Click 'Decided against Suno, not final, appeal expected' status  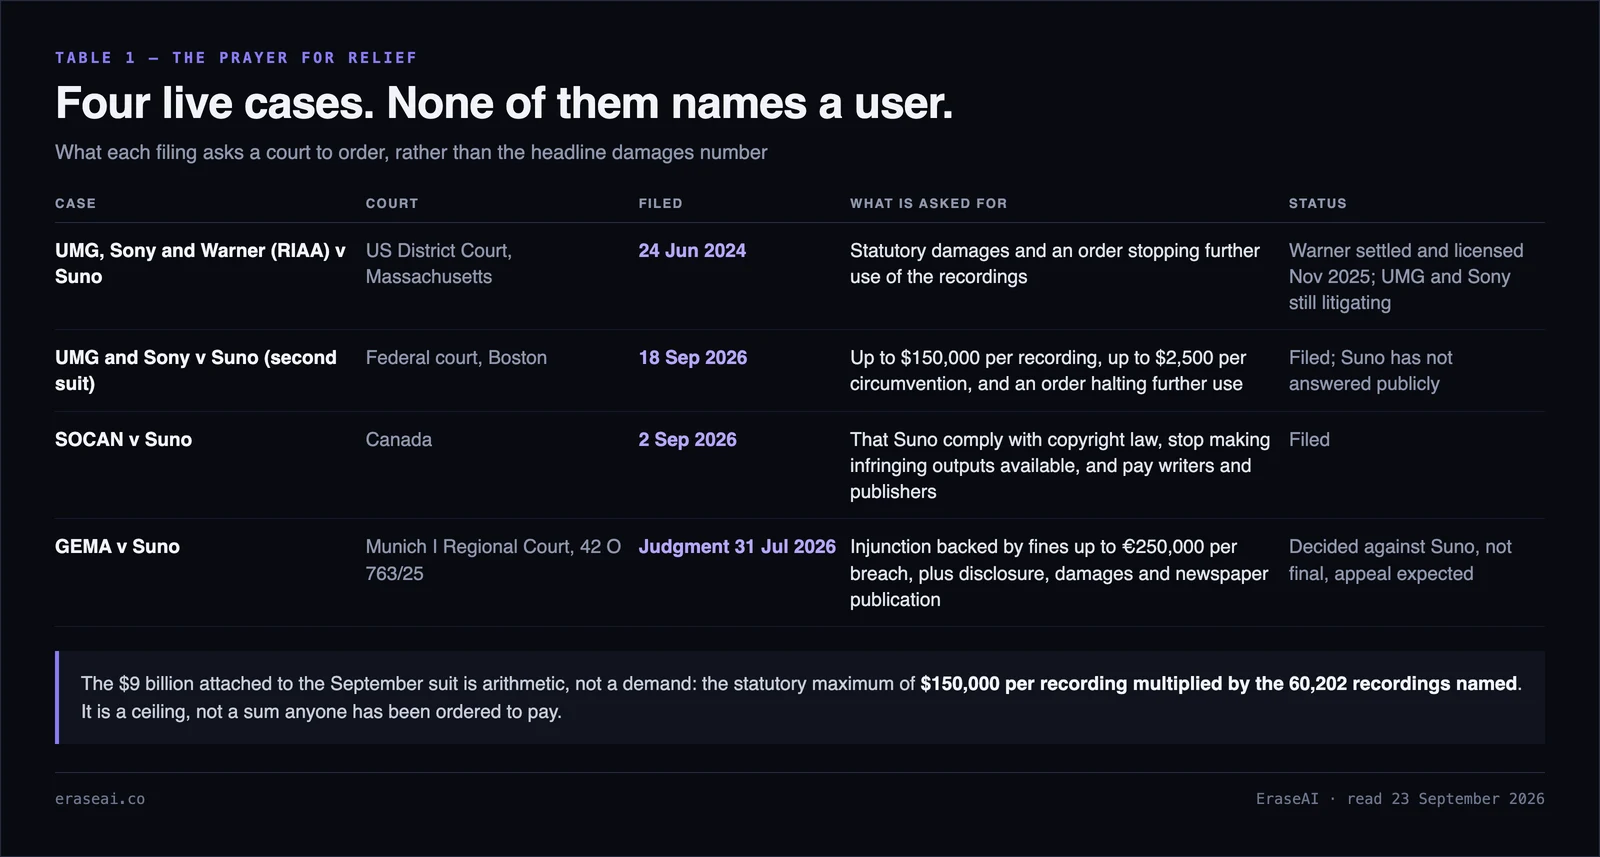[1400, 560]
